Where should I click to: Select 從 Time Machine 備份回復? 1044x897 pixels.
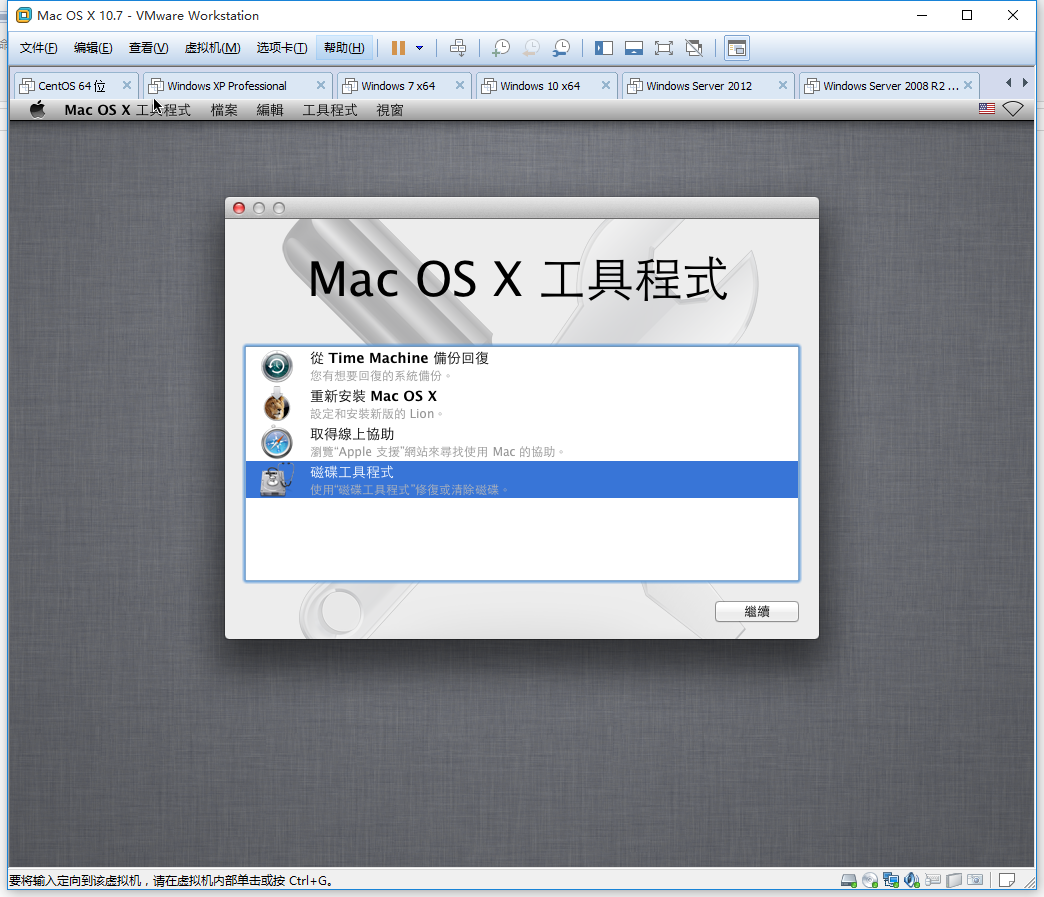pyautogui.click(x=522, y=366)
